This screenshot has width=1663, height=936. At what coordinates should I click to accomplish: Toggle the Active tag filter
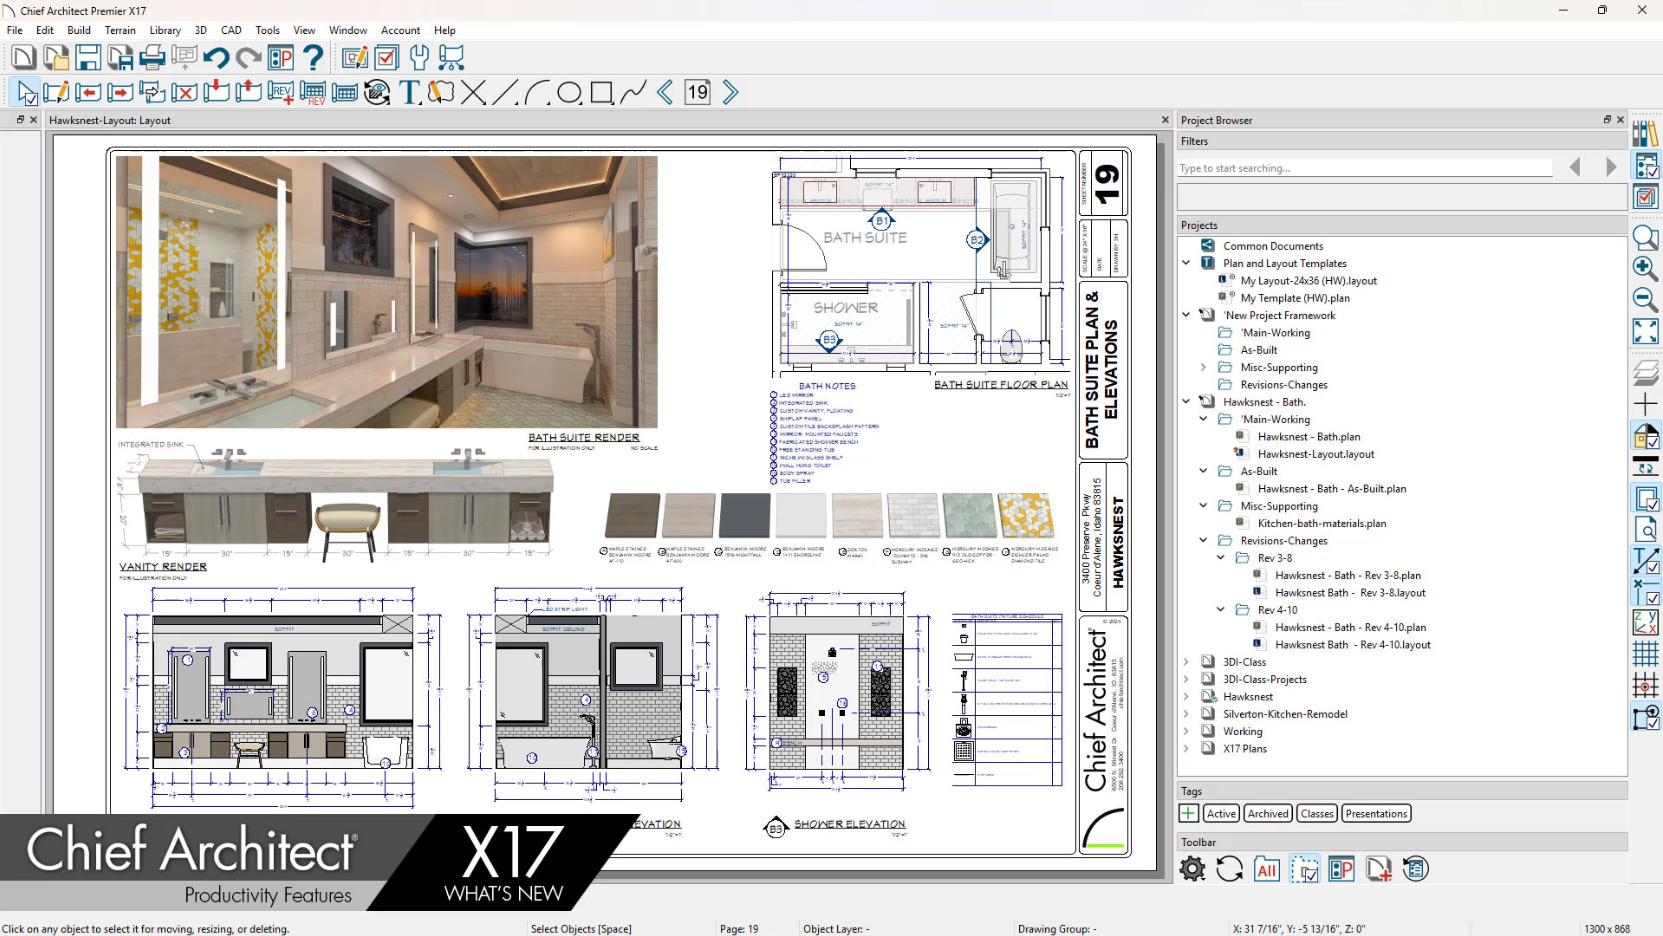(1221, 814)
